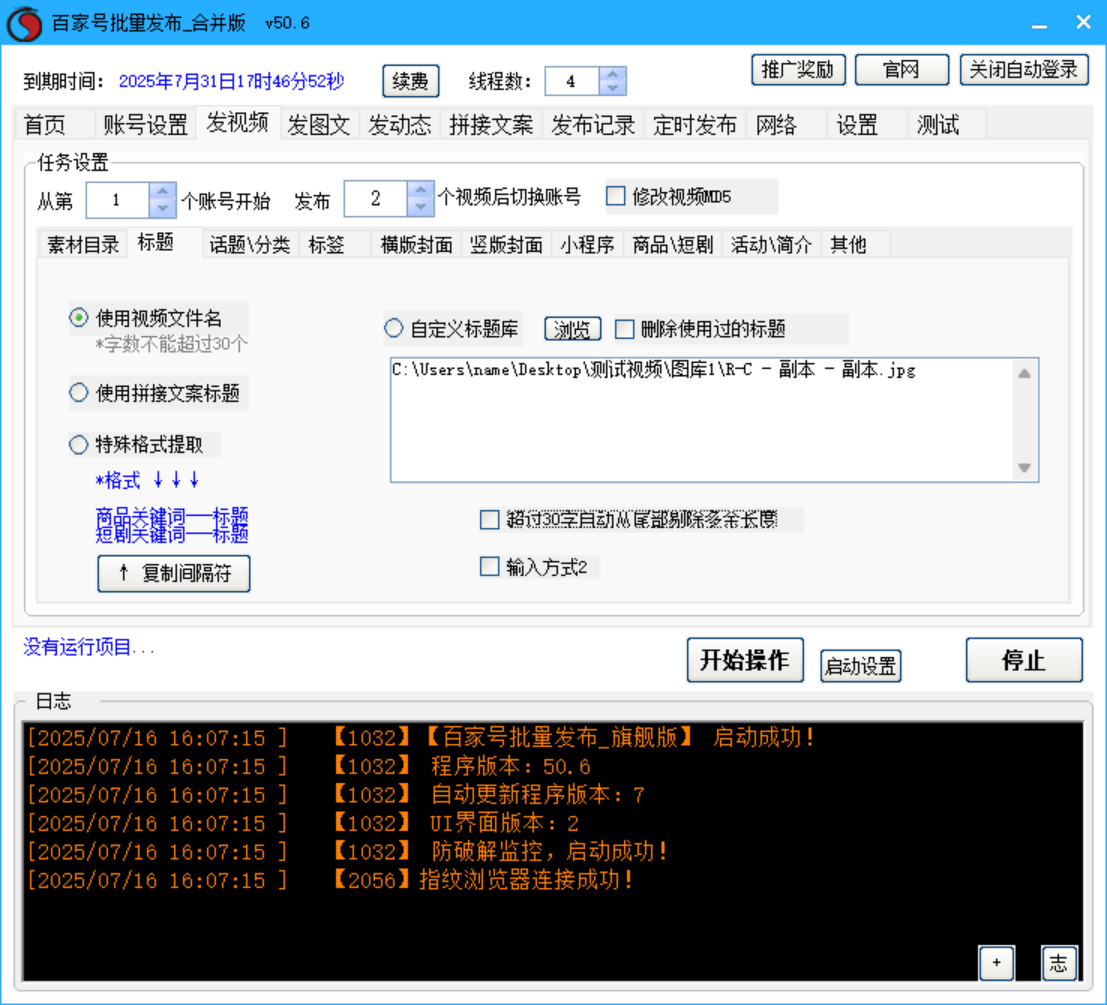
Task: Switch to the 小程序 sub-tab
Action: click(587, 245)
